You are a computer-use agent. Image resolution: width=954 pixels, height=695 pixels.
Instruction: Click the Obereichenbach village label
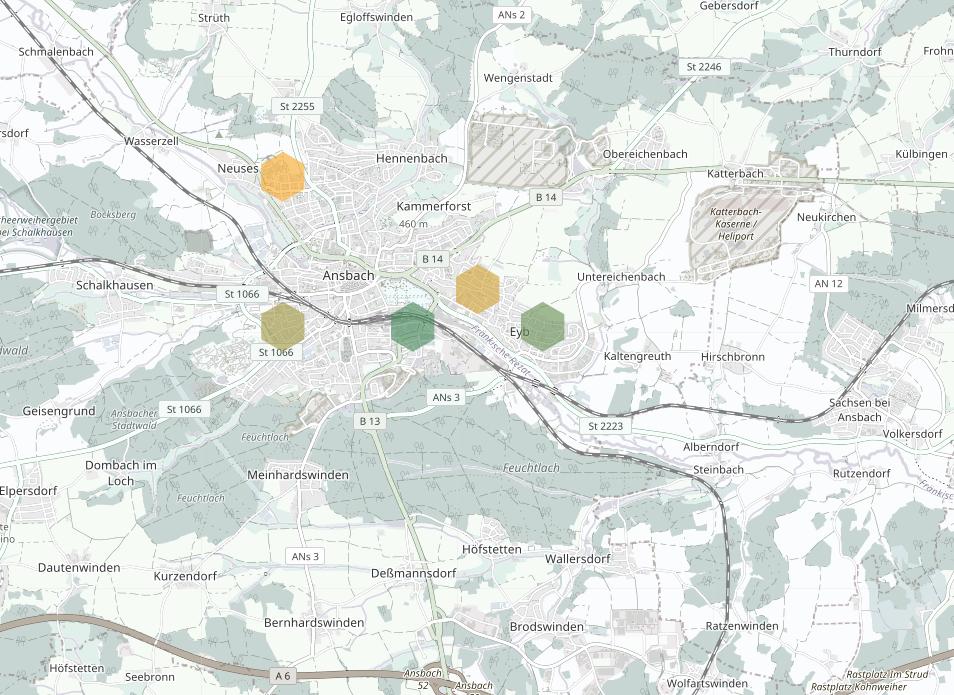645,154
